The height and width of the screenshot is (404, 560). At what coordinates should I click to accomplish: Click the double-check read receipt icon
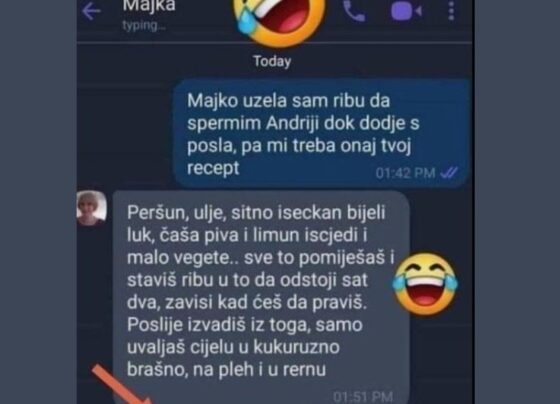point(449,173)
